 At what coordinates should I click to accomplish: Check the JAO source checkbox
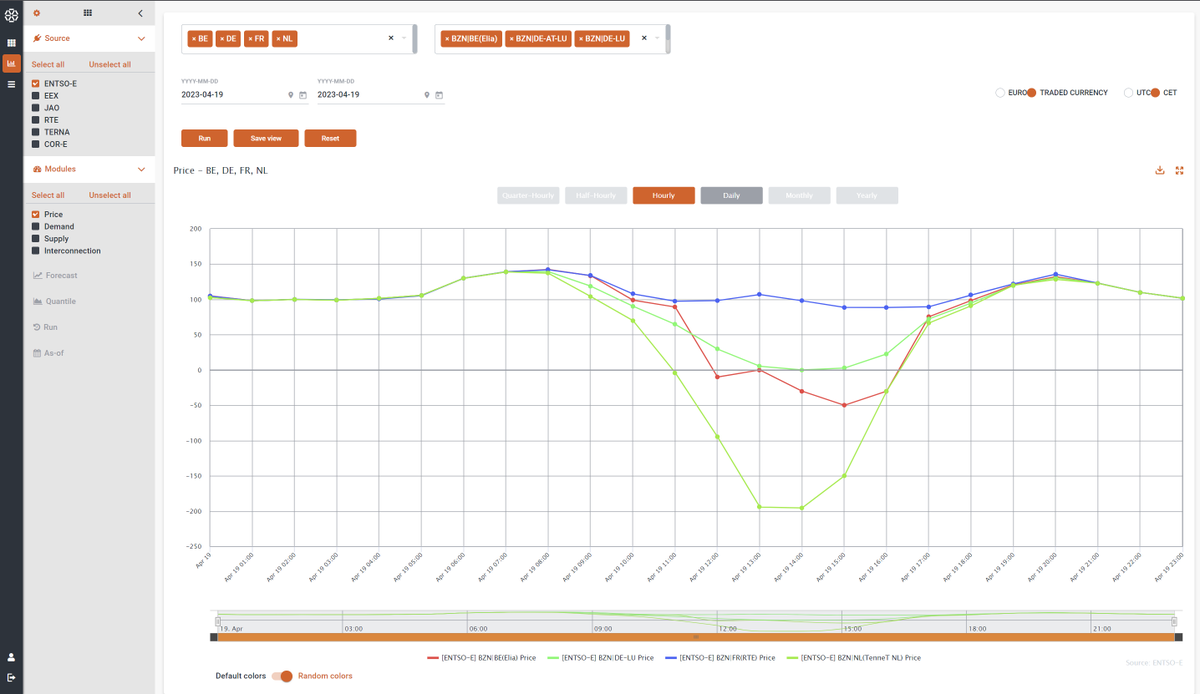tap(36, 108)
